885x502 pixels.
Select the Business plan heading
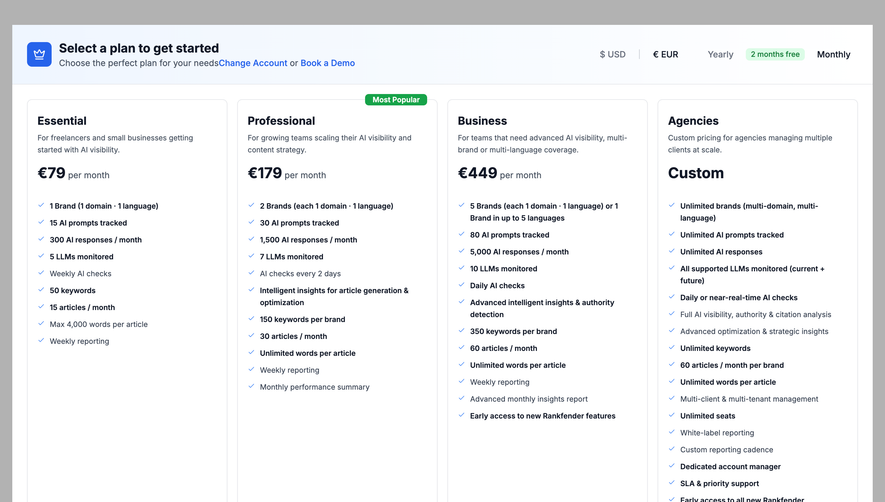(482, 121)
